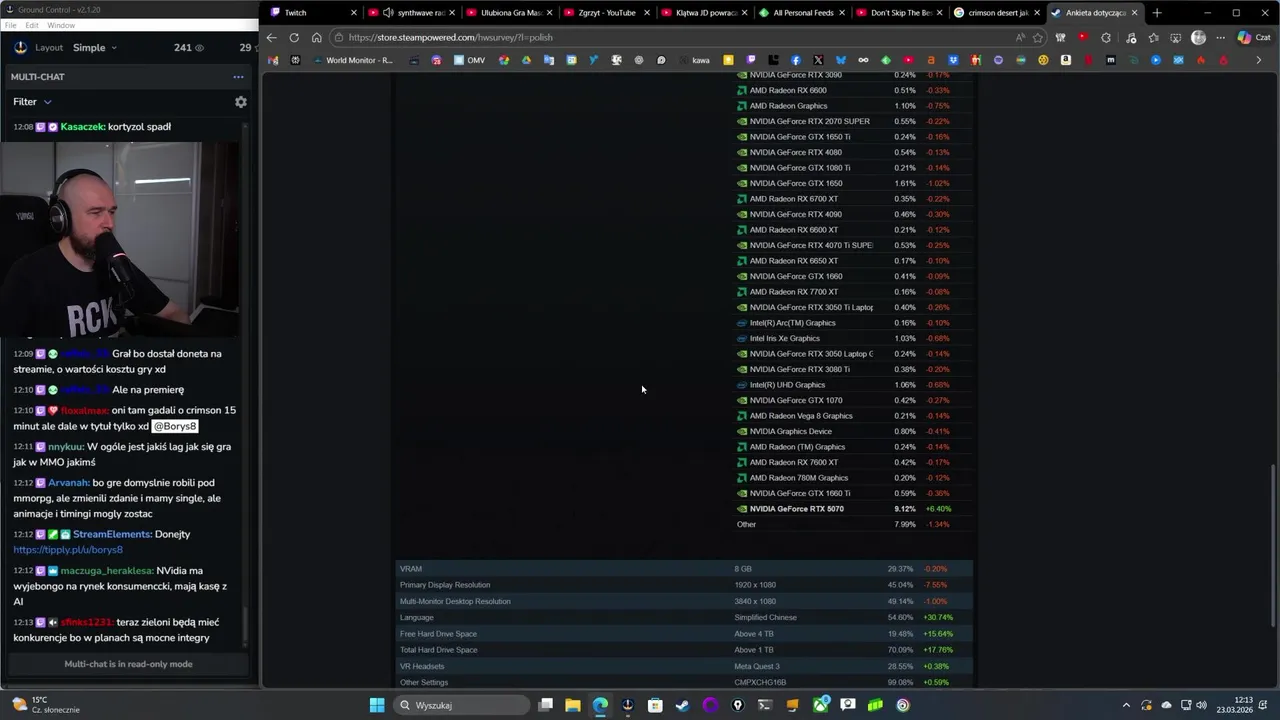Expand the Filter dropdown in multi-chat

pos(32,102)
